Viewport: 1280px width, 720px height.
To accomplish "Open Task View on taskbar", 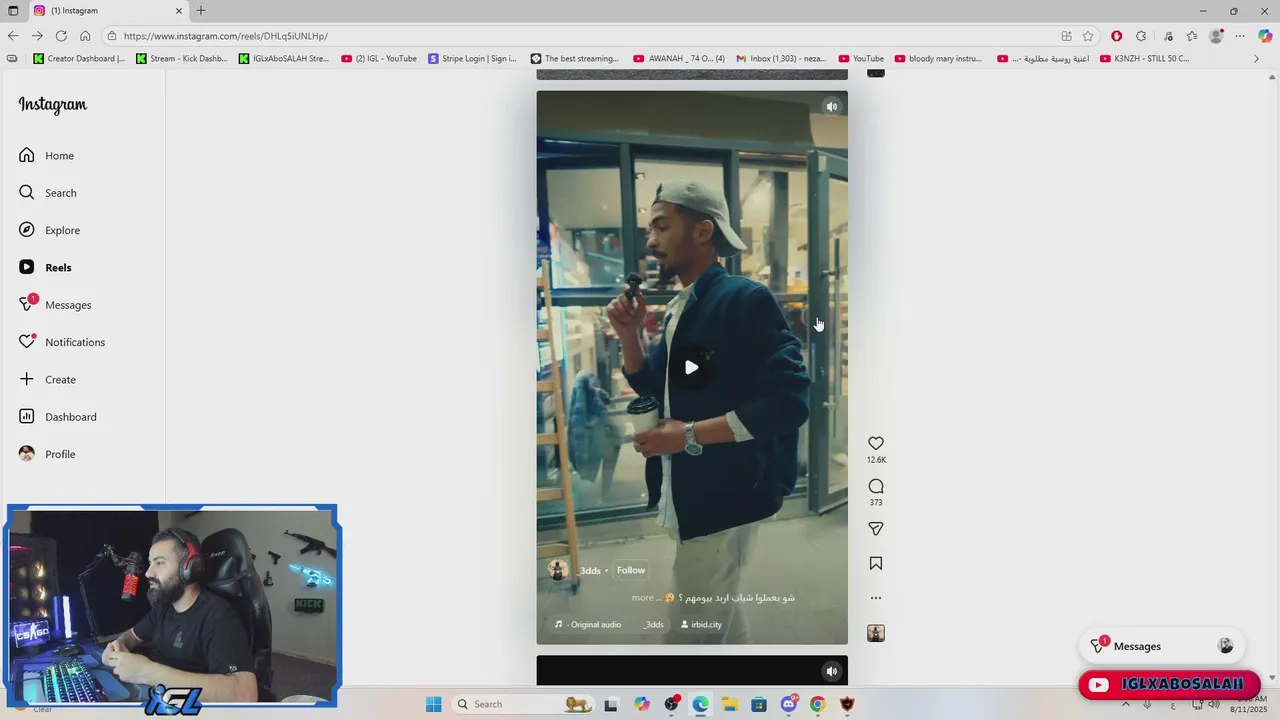I will [x=611, y=704].
